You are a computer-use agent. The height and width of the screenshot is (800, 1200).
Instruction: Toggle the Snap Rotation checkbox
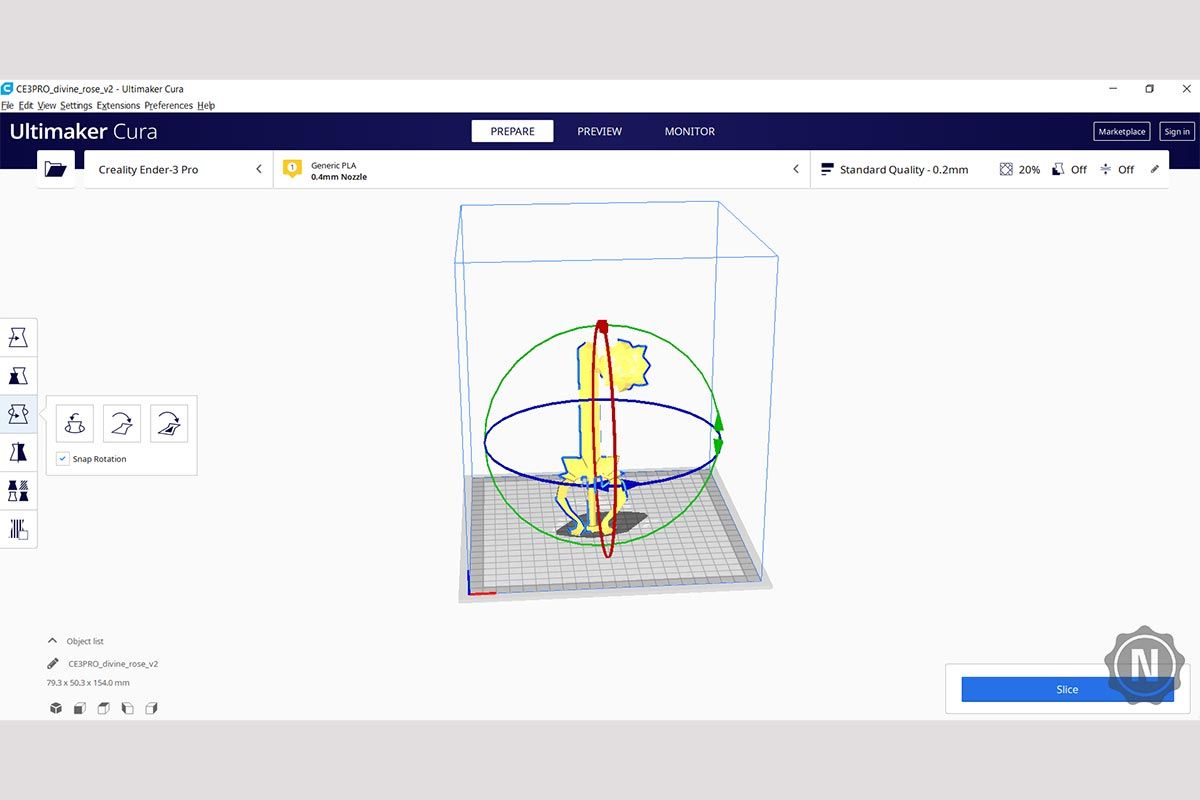click(63, 459)
